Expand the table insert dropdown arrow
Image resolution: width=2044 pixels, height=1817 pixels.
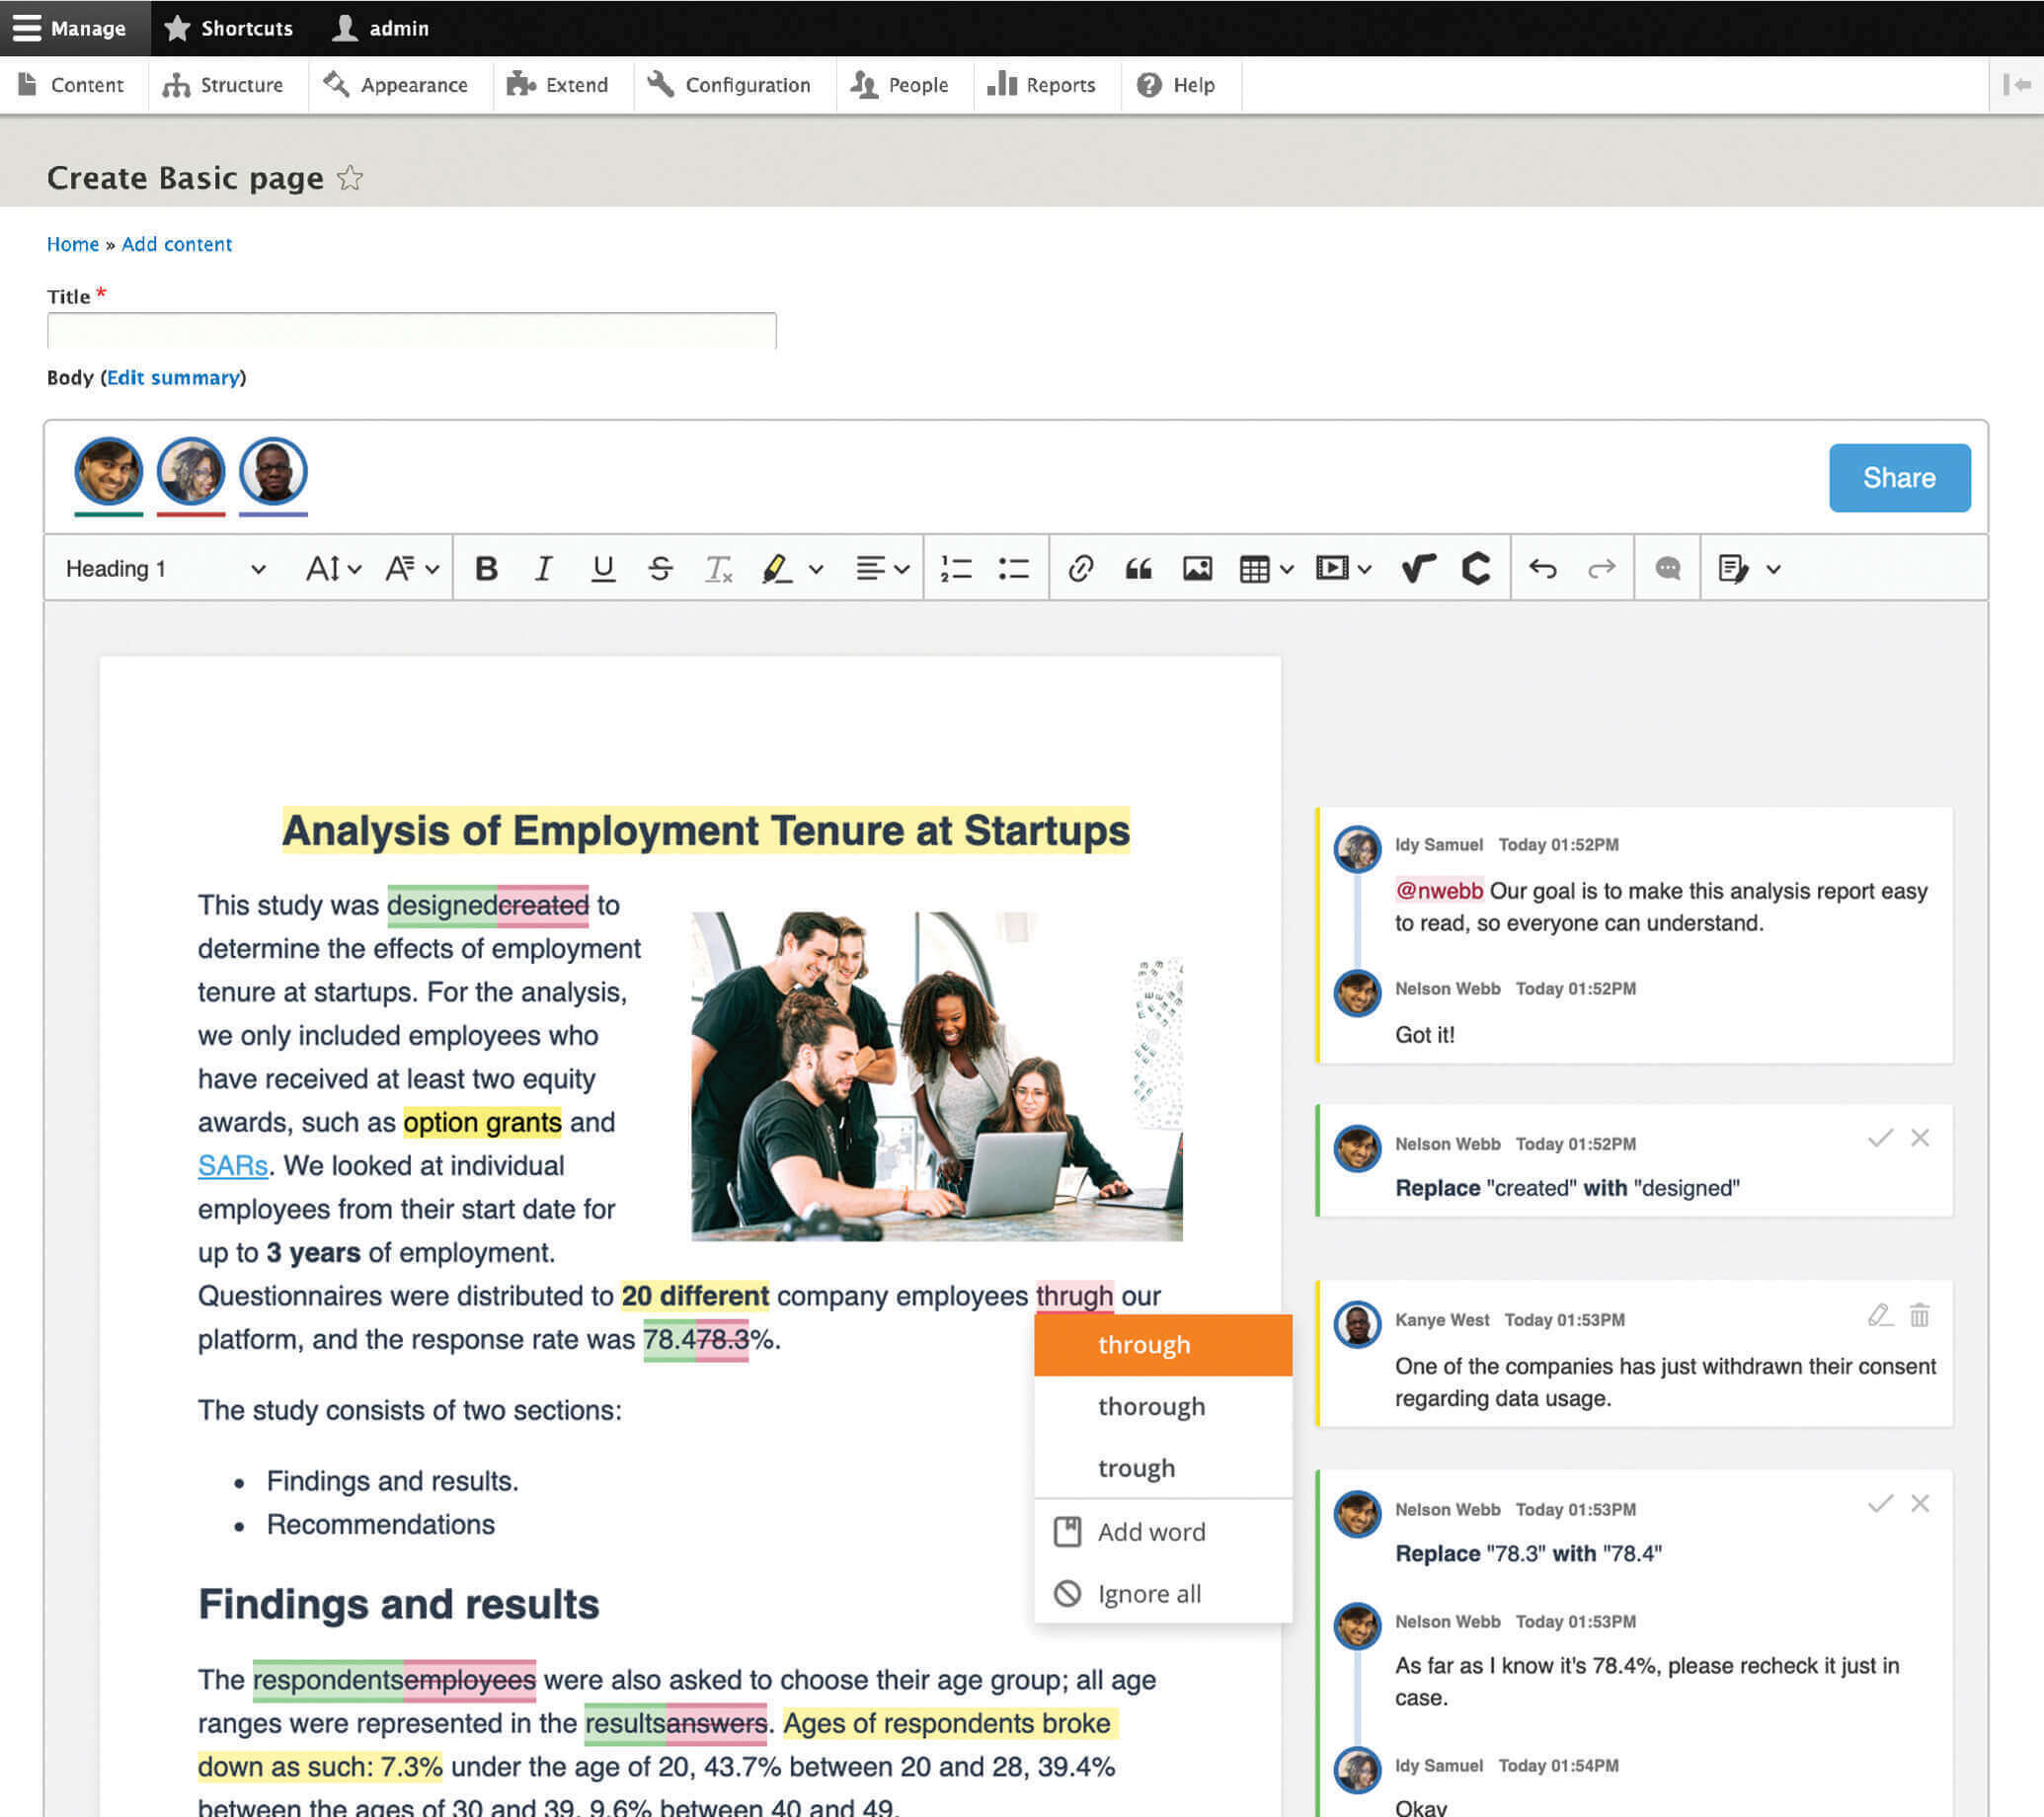click(1288, 568)
